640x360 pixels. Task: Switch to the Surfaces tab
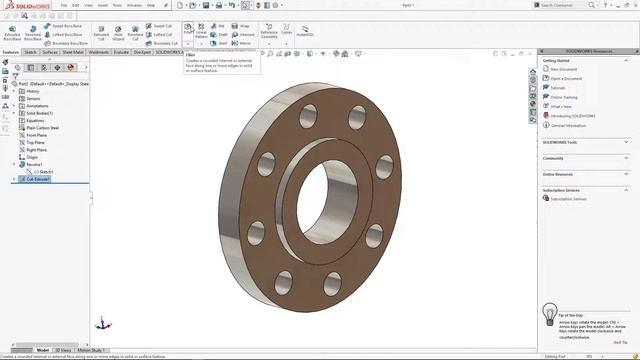coord(50,52)
